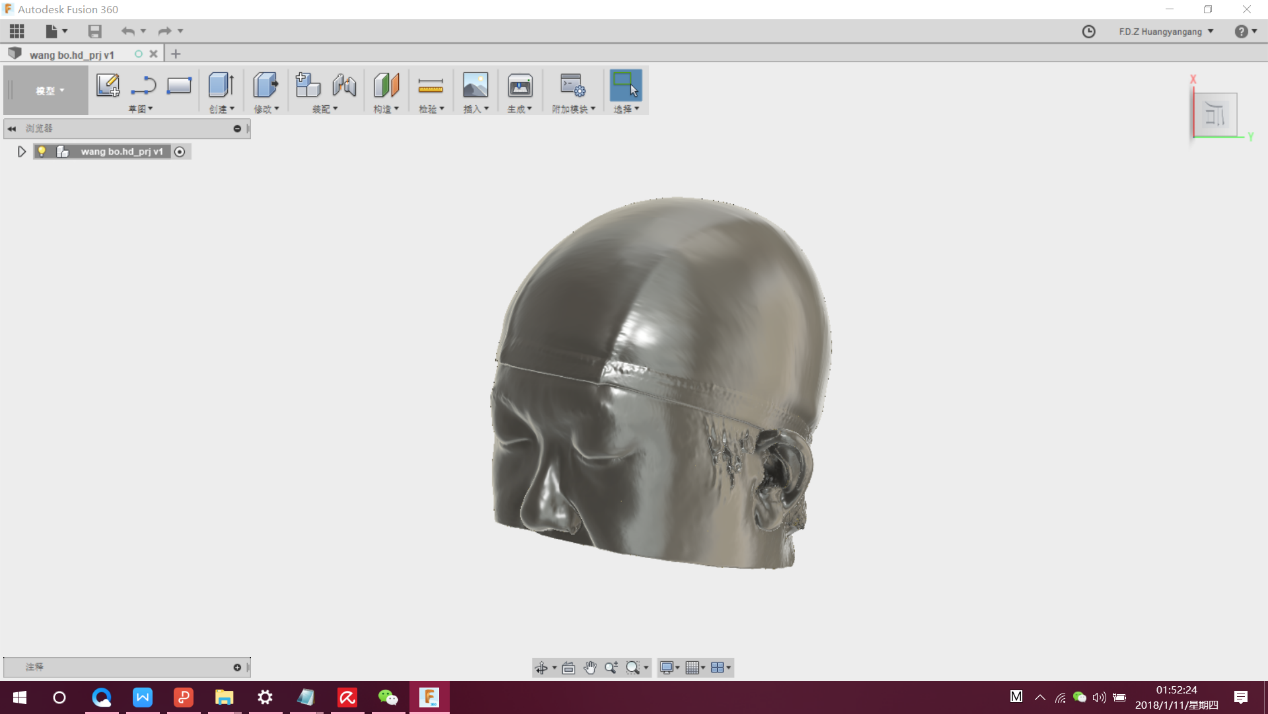Open the job status clock icon
Image resolution: width=1268 pixels, height=714 pixels.
(1089, 31)
